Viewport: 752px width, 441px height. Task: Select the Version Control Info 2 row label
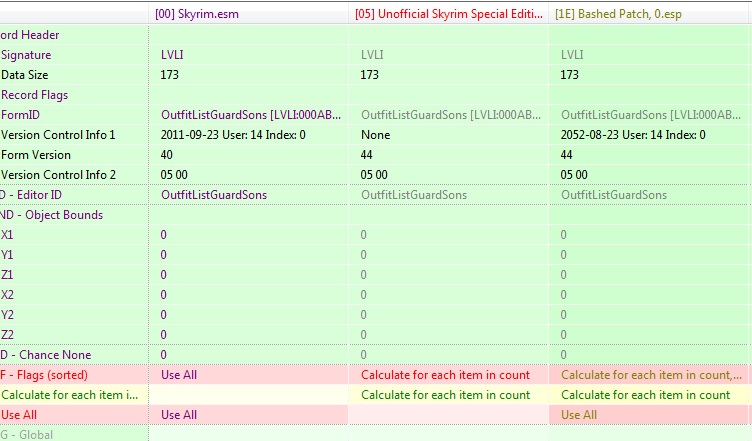59,175
